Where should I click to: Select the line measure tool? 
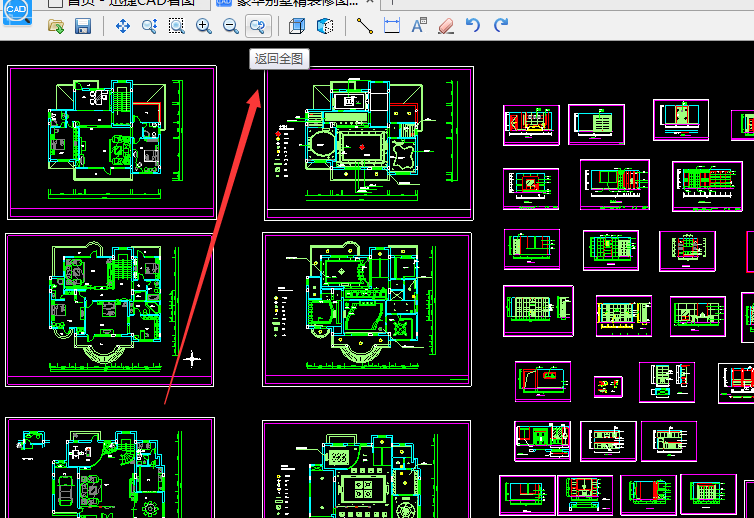click(x=365, y=26)
